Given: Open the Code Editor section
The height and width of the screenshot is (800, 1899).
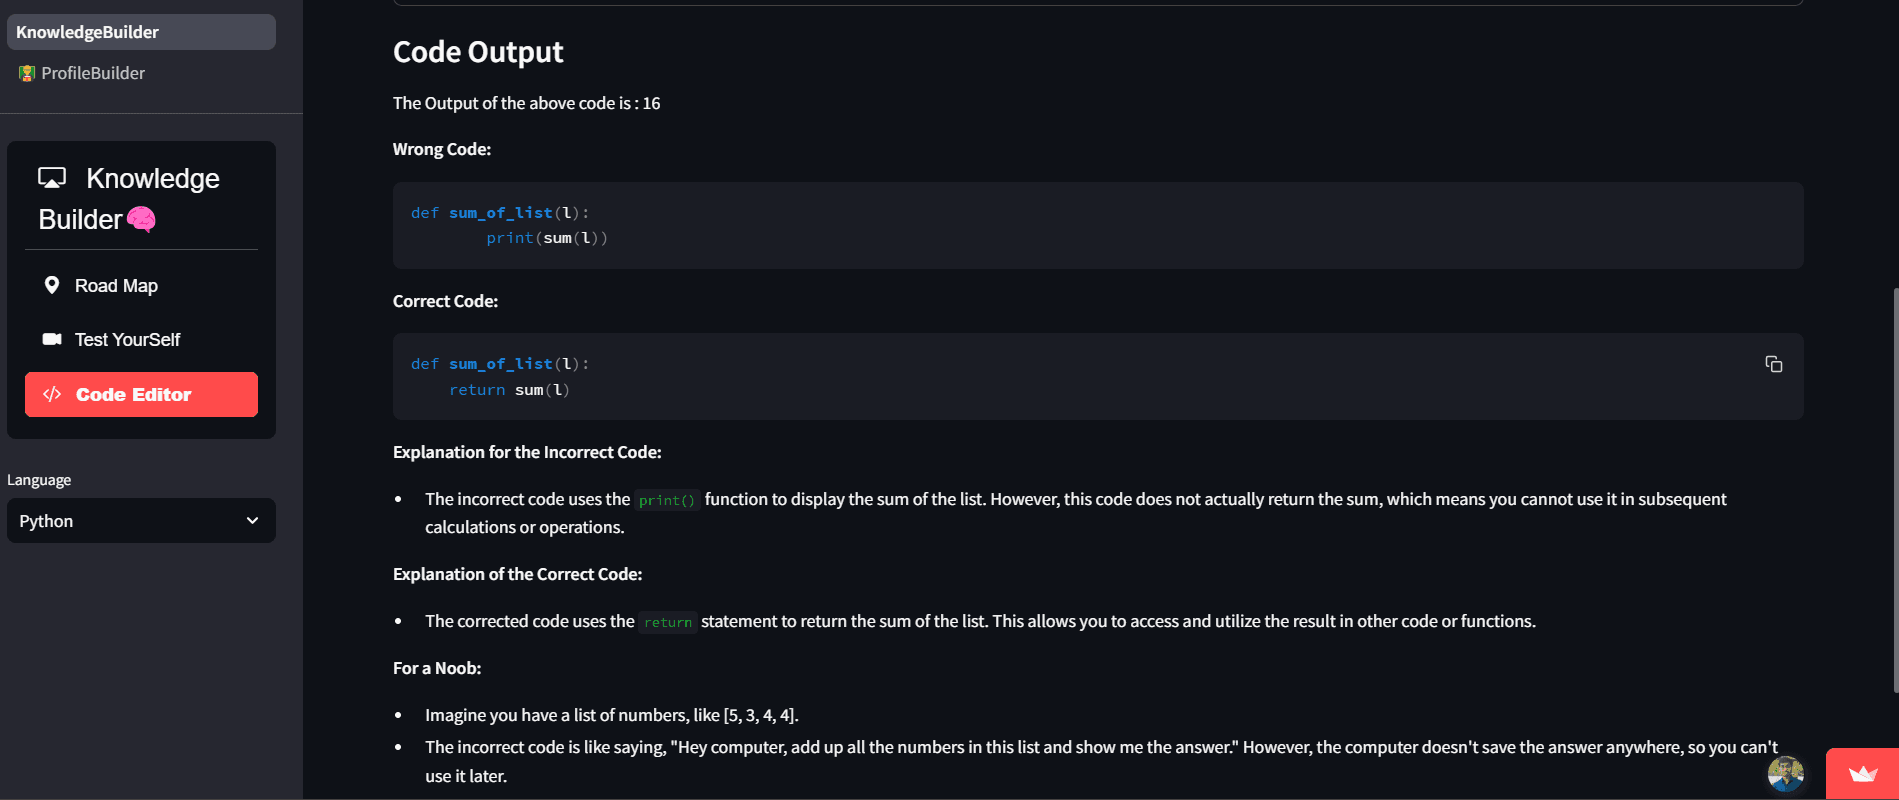Looking at the screenshot, I should click(x=141, y=395).
